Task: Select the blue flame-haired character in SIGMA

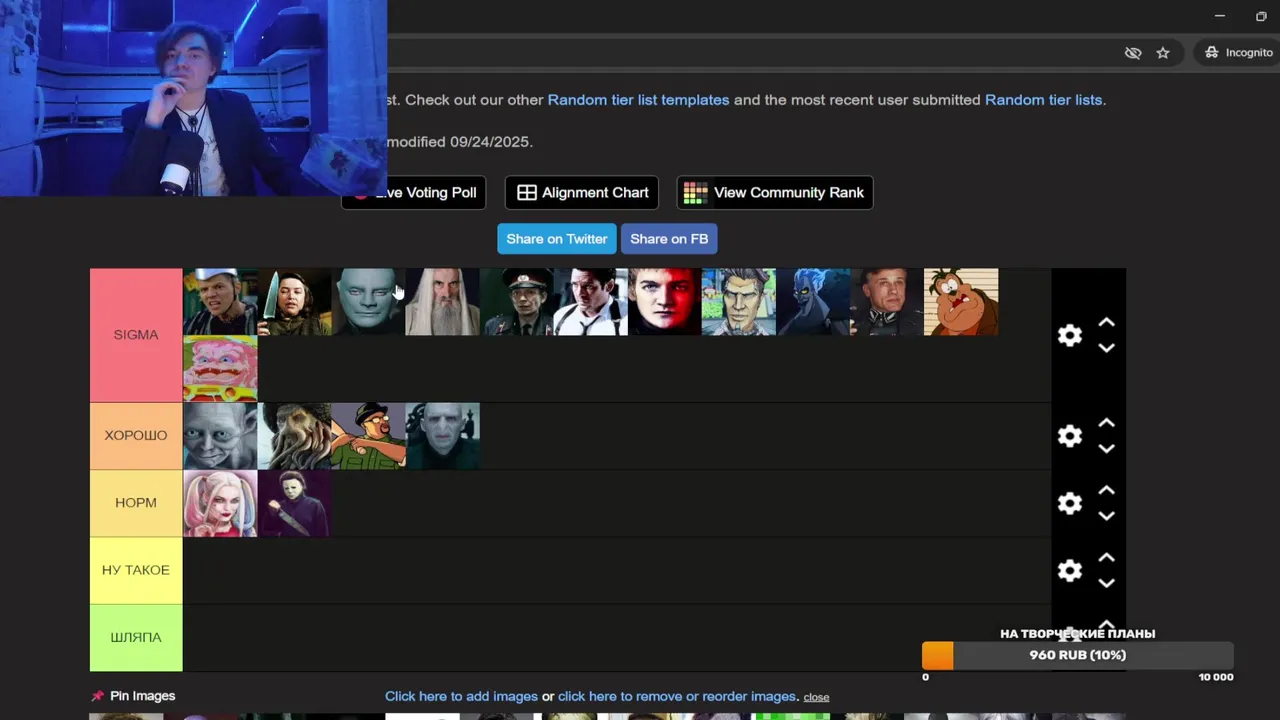Action: click(x=813, y=302)
